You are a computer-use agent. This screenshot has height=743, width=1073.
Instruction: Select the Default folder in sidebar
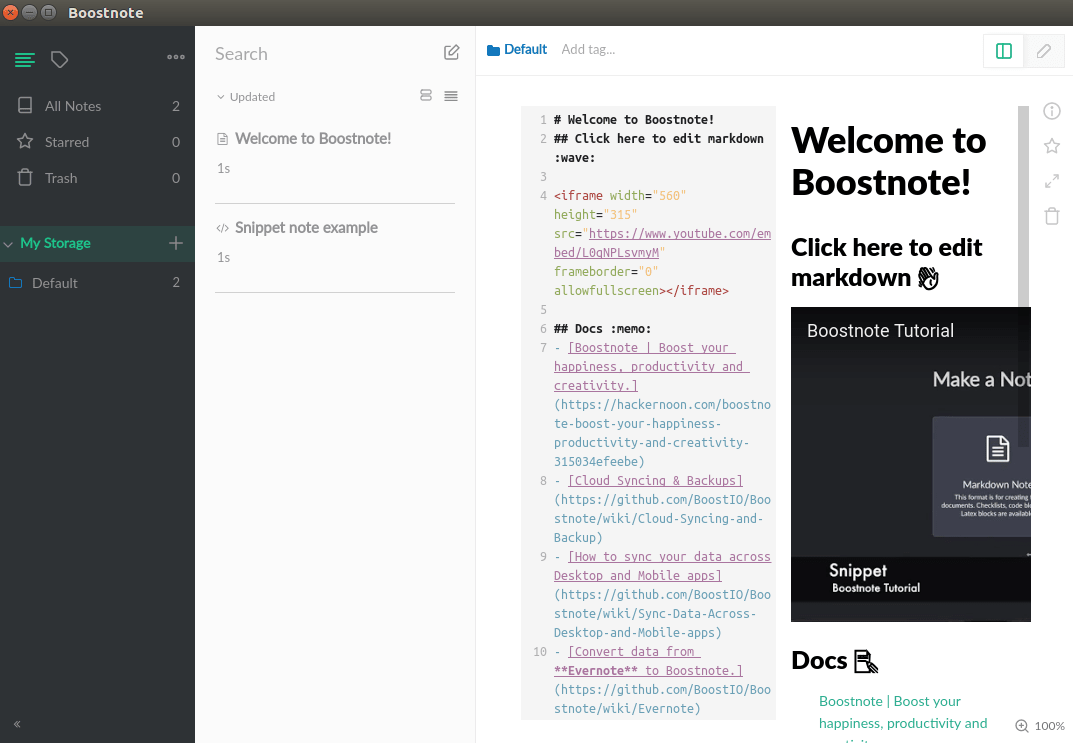click(x=97, y=283)
